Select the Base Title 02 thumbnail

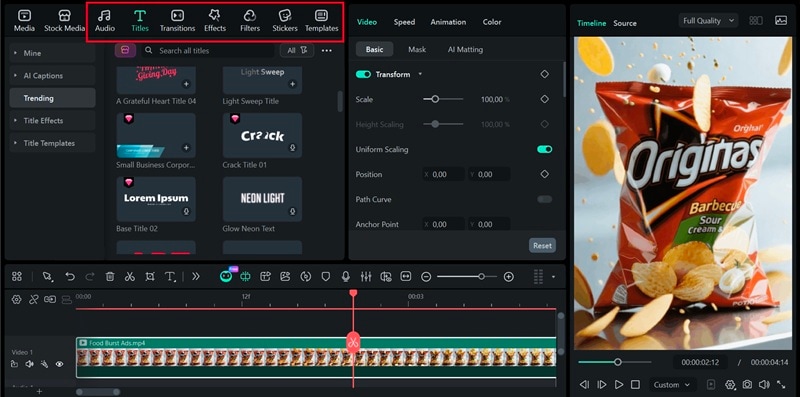click(x=156, y=199)
